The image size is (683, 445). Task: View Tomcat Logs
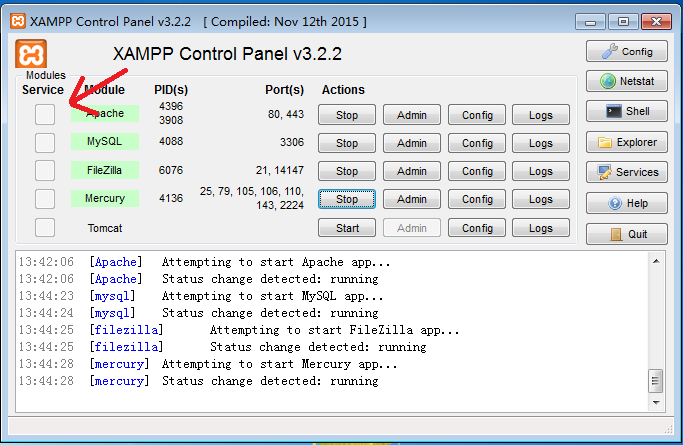tap(541, 228)
